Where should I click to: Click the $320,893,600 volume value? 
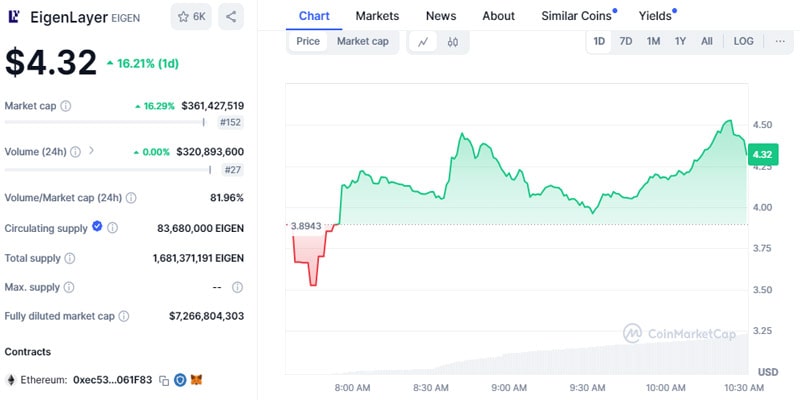point(210,152)
